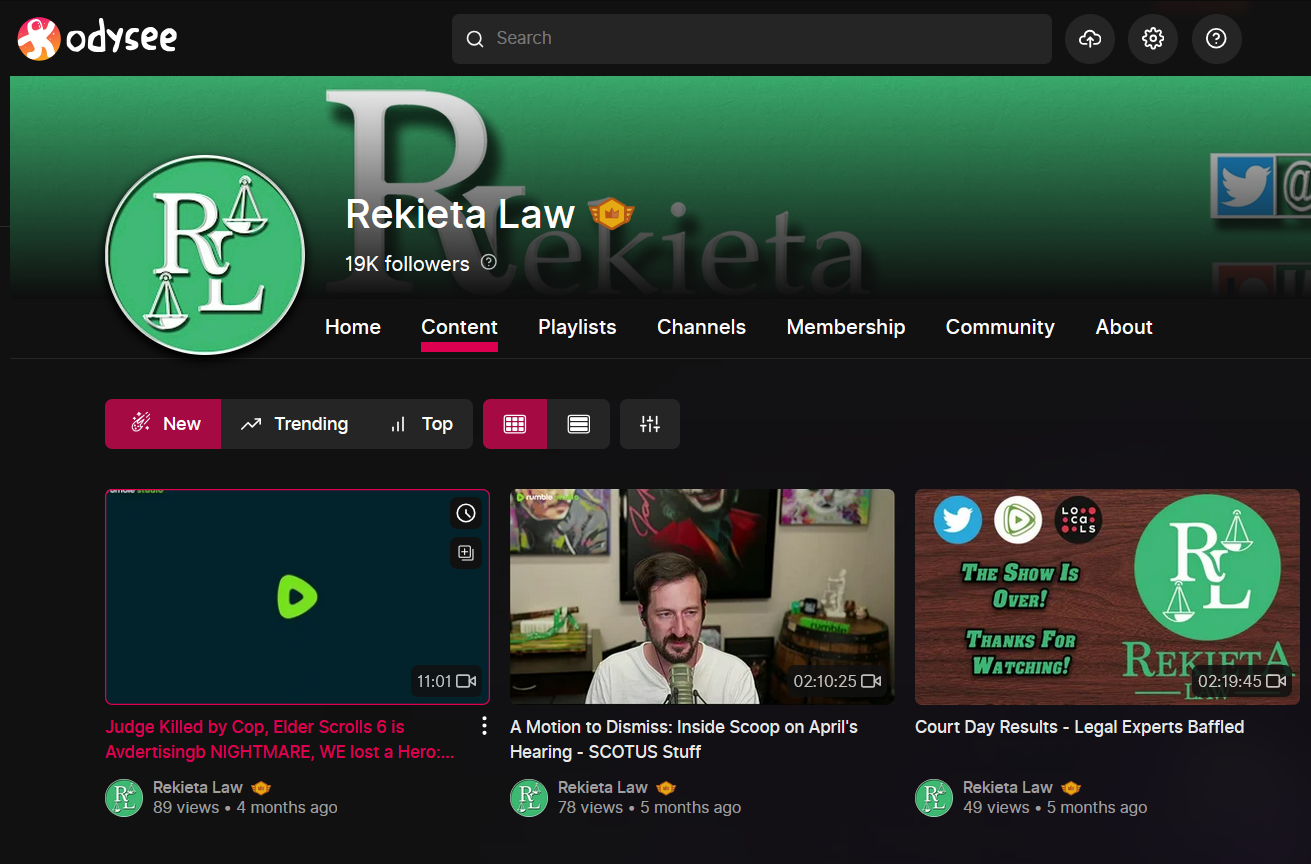Click the member badge under the Judge Killed video
This screenshot has height=864, width=1311.
[x=261, y=788]
